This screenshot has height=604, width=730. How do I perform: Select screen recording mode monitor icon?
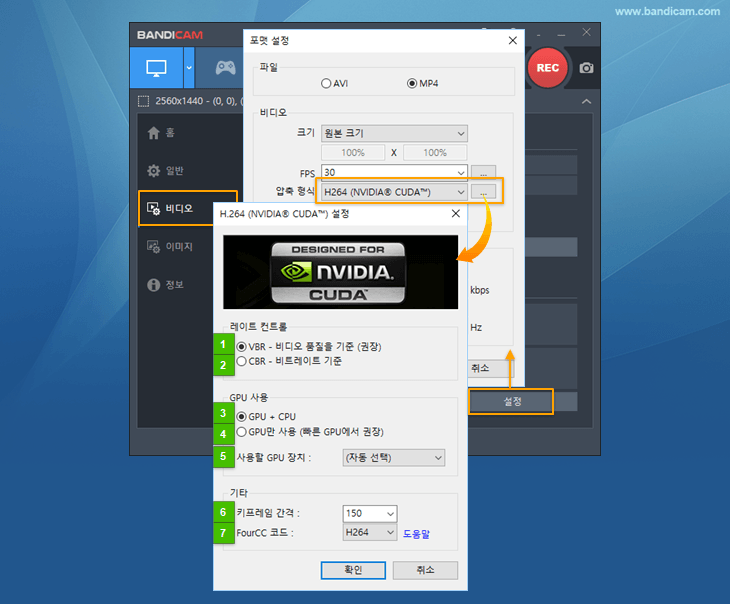pyautogui.click(x=156, y=68)
